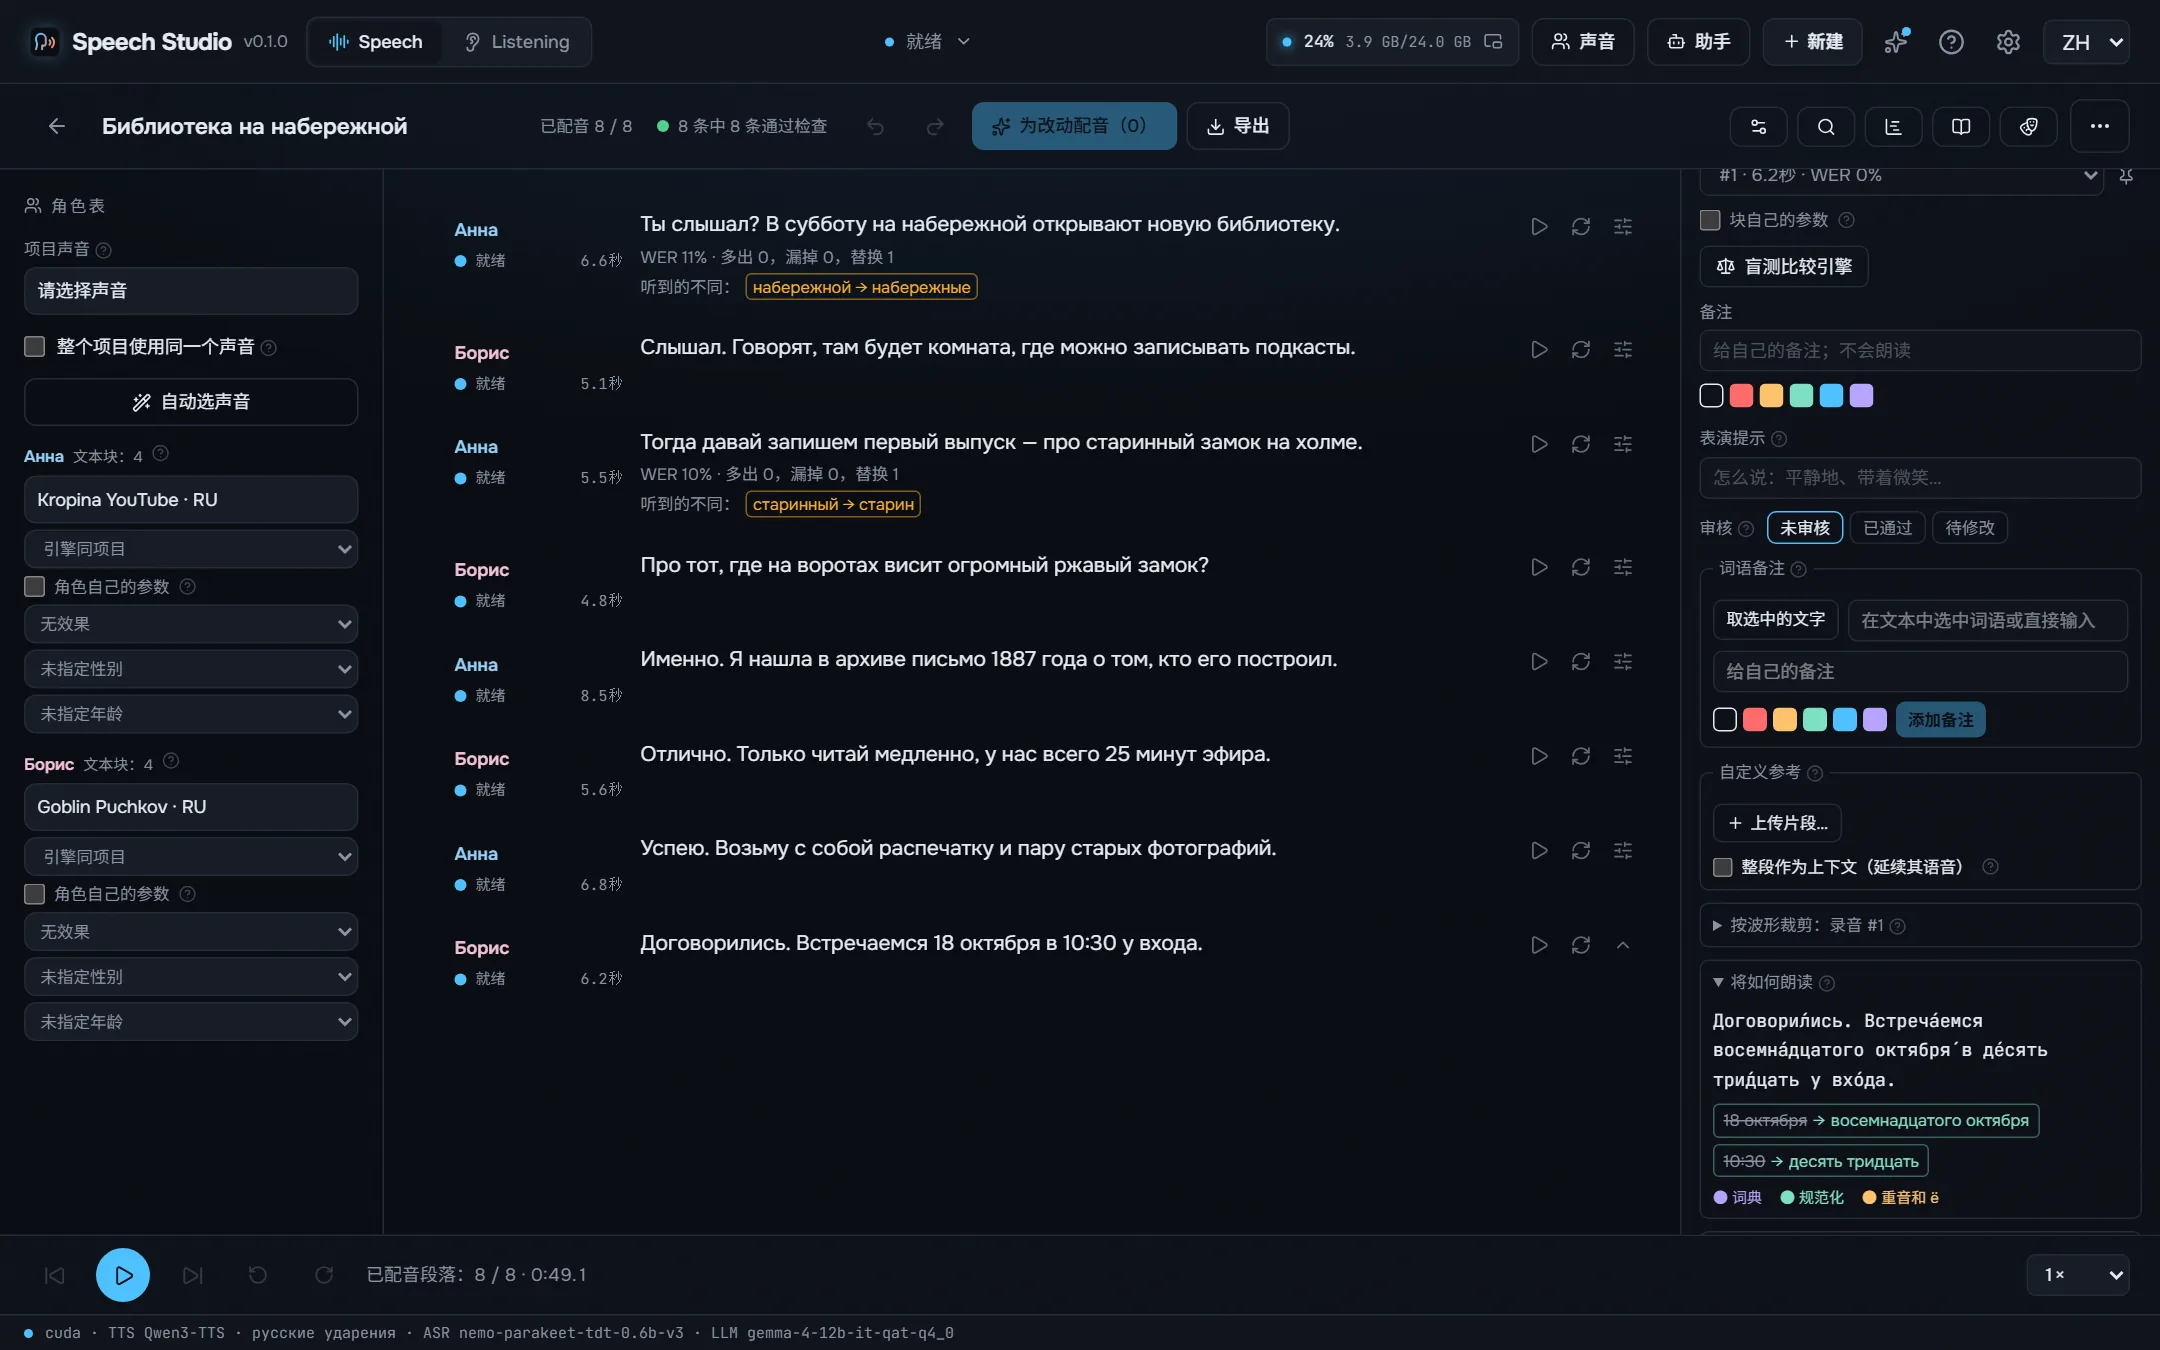Viewport: 2160px width, 1350px height.
Task: Open the settings gear in the top bar
Action: coord(2008,42)
